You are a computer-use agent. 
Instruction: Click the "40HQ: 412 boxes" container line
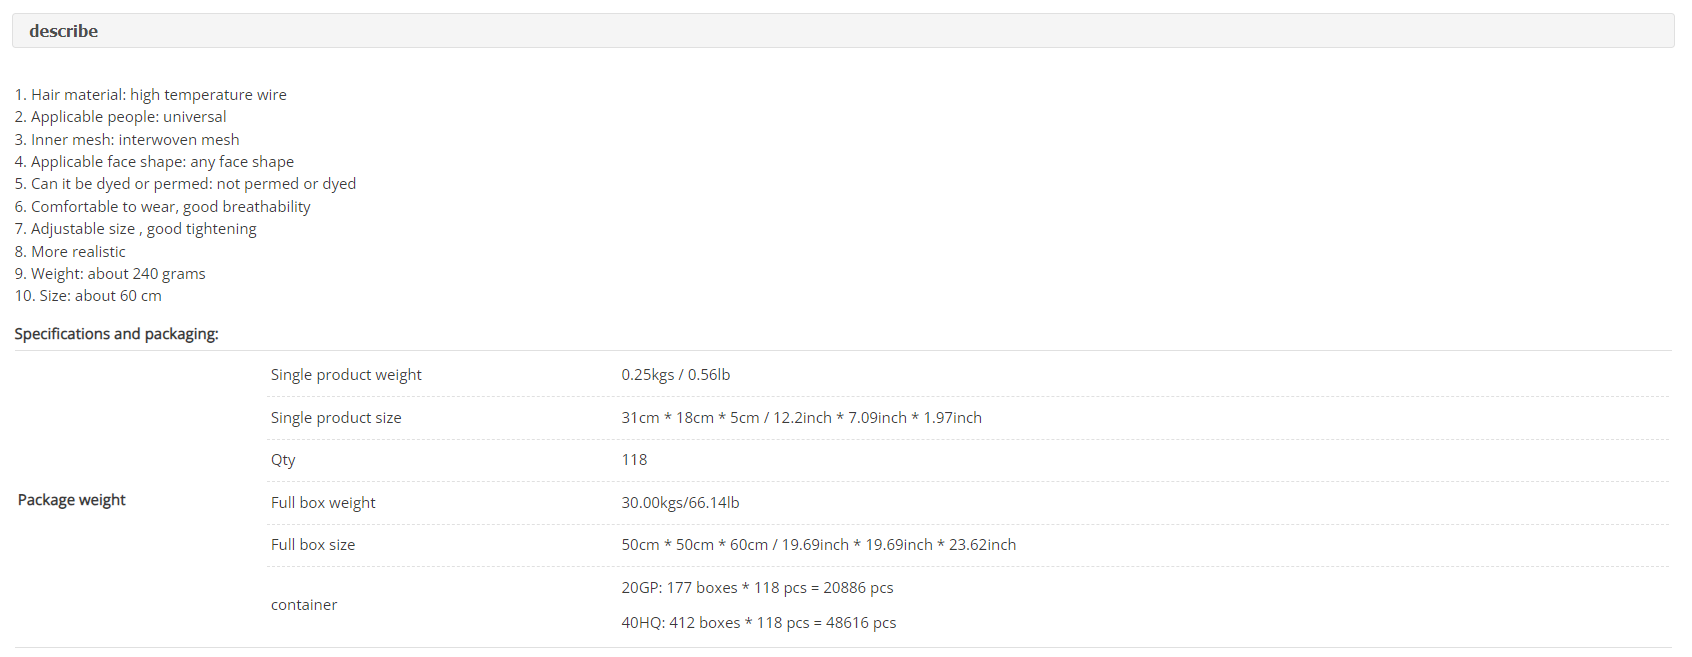coord(758,623)
